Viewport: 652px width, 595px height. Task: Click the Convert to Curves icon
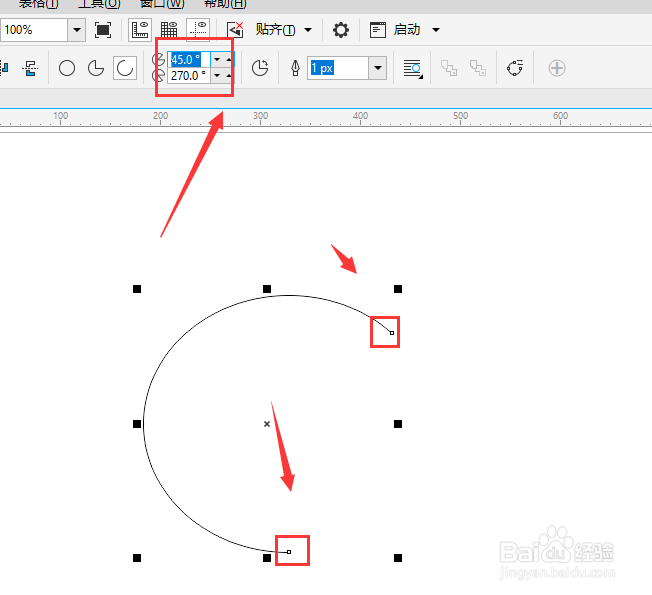pyautogui.click(x=515, y=68)
